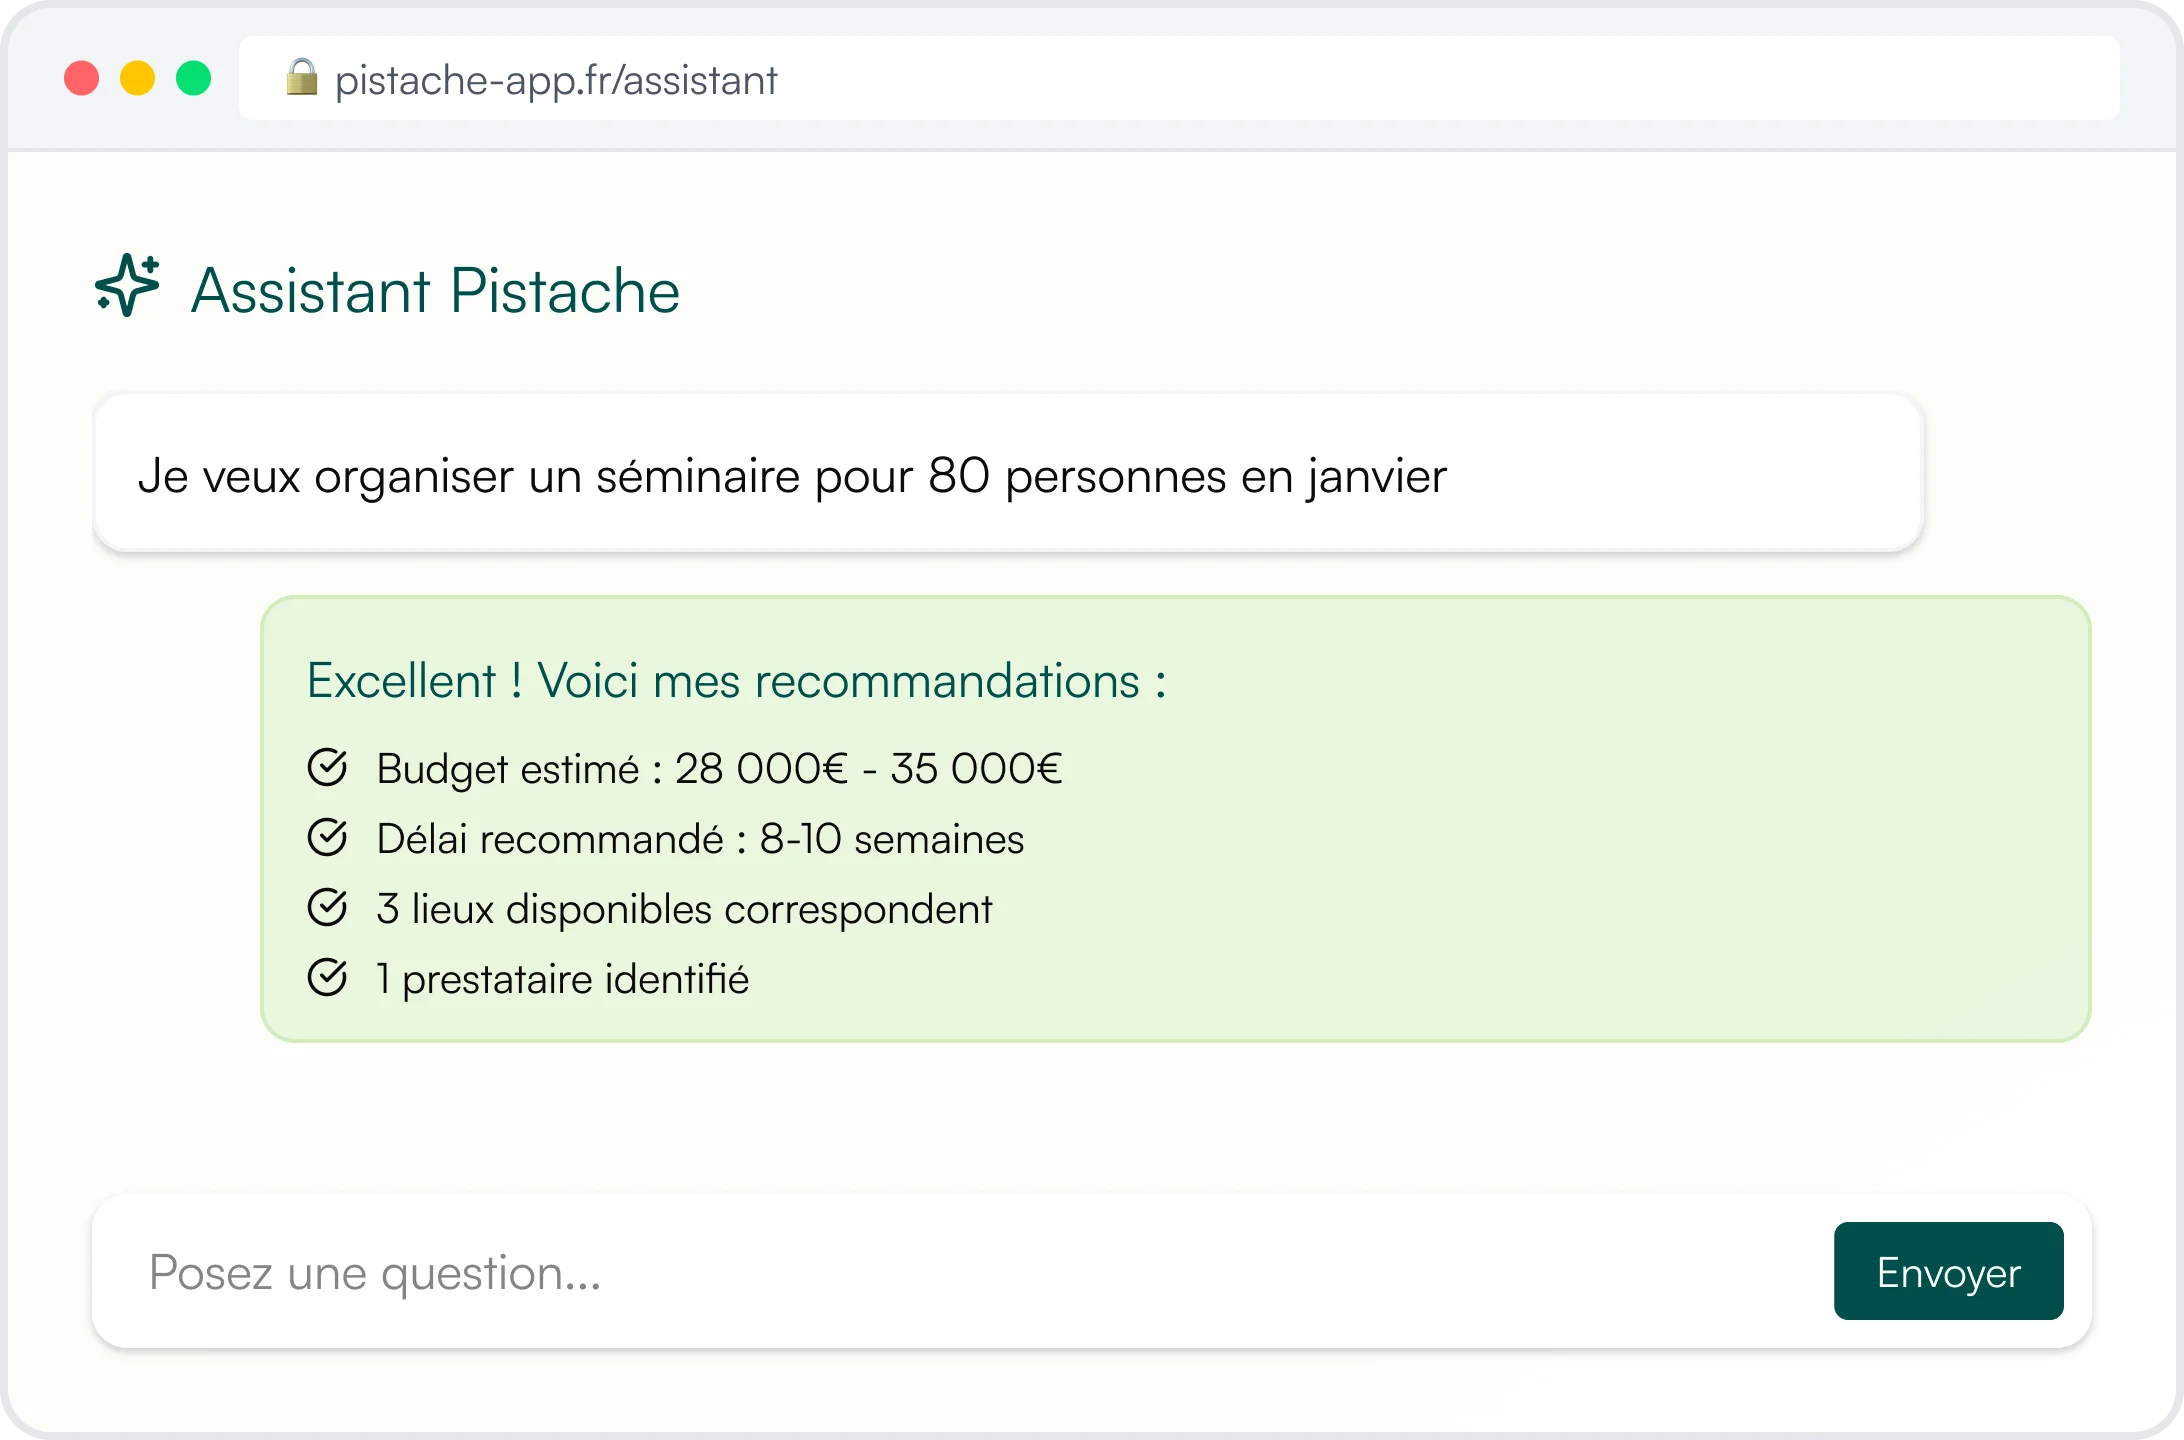Click the green traffic light button
Screen dimensions: 2184x1440
[x=193, y=78]
